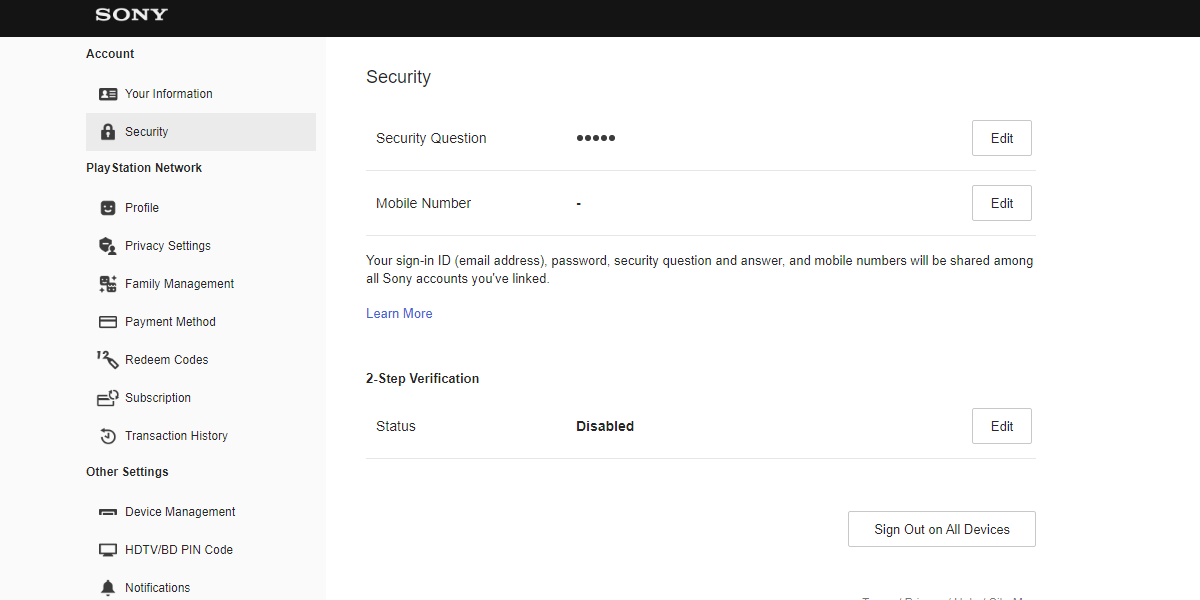Click the Redeem Codes icon

(x=108, y=359)
